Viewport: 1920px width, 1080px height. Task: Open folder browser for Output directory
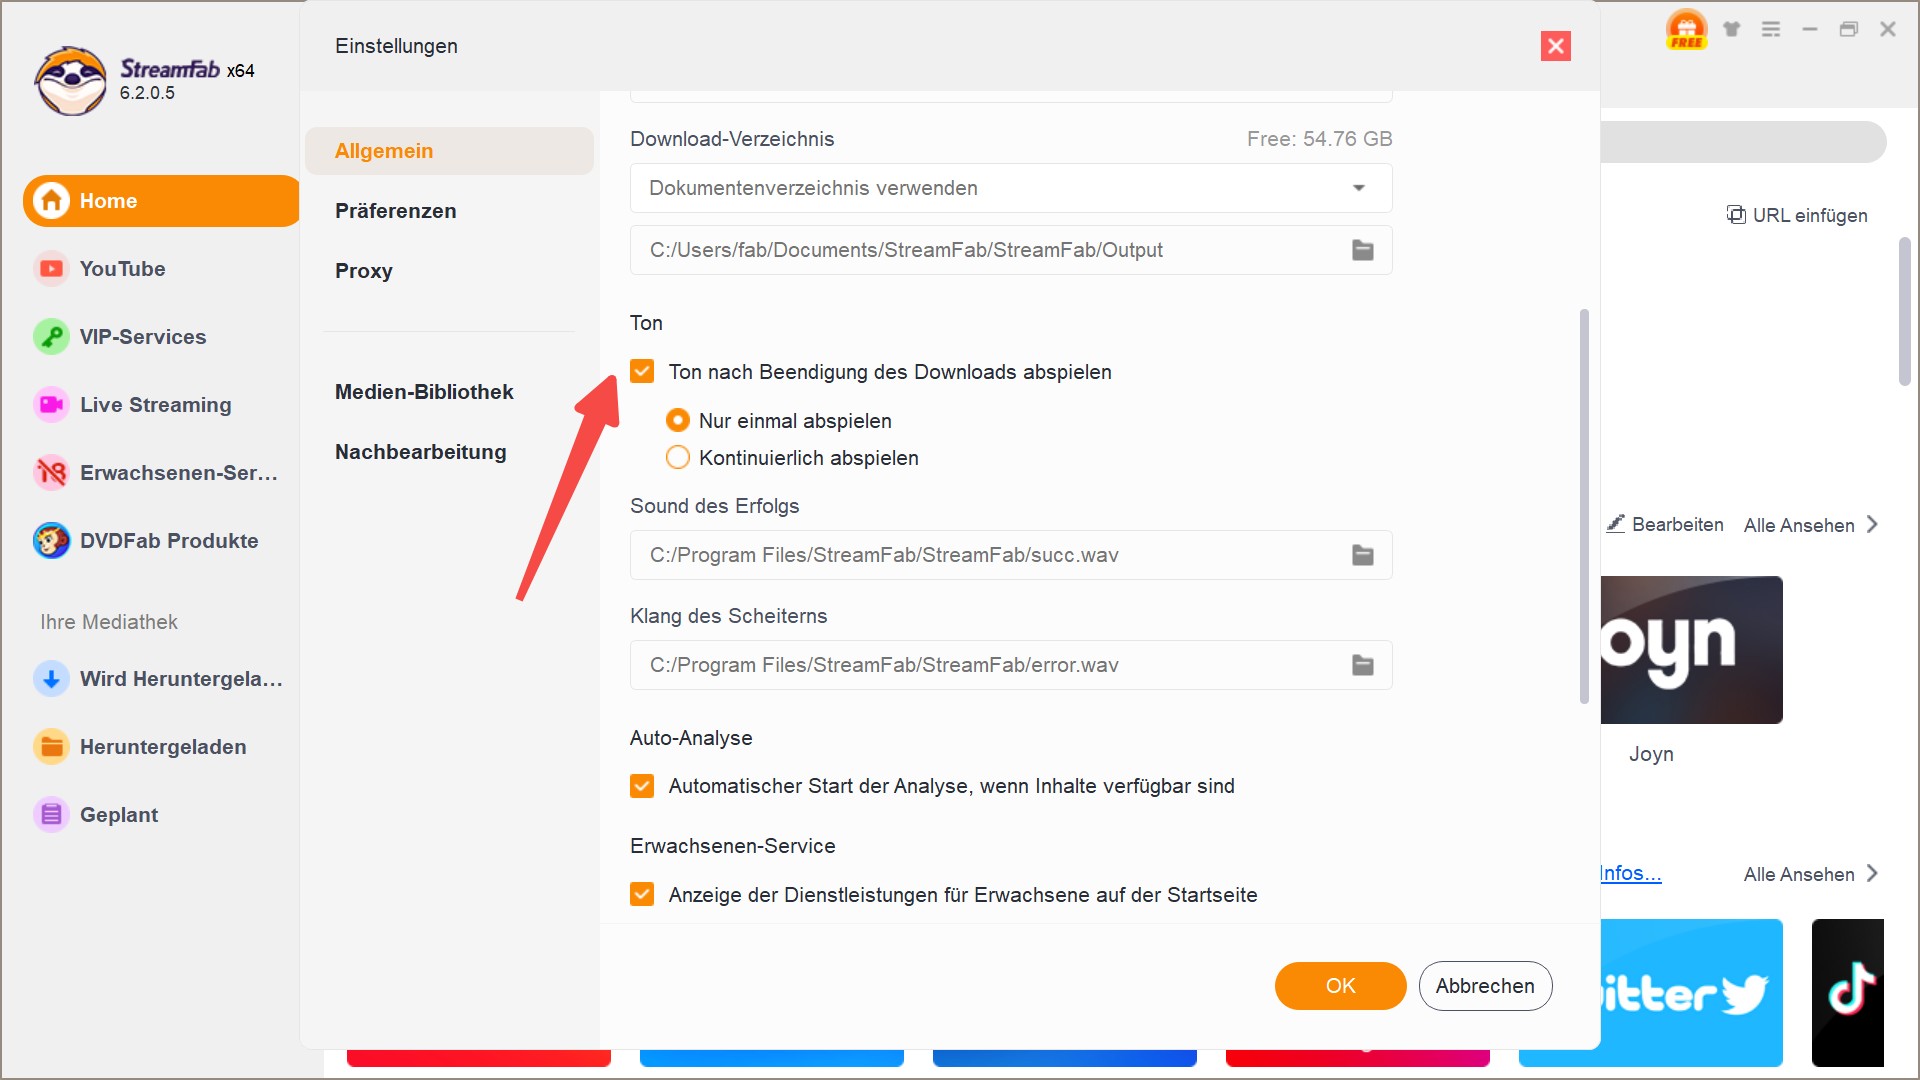(1364, 248)
